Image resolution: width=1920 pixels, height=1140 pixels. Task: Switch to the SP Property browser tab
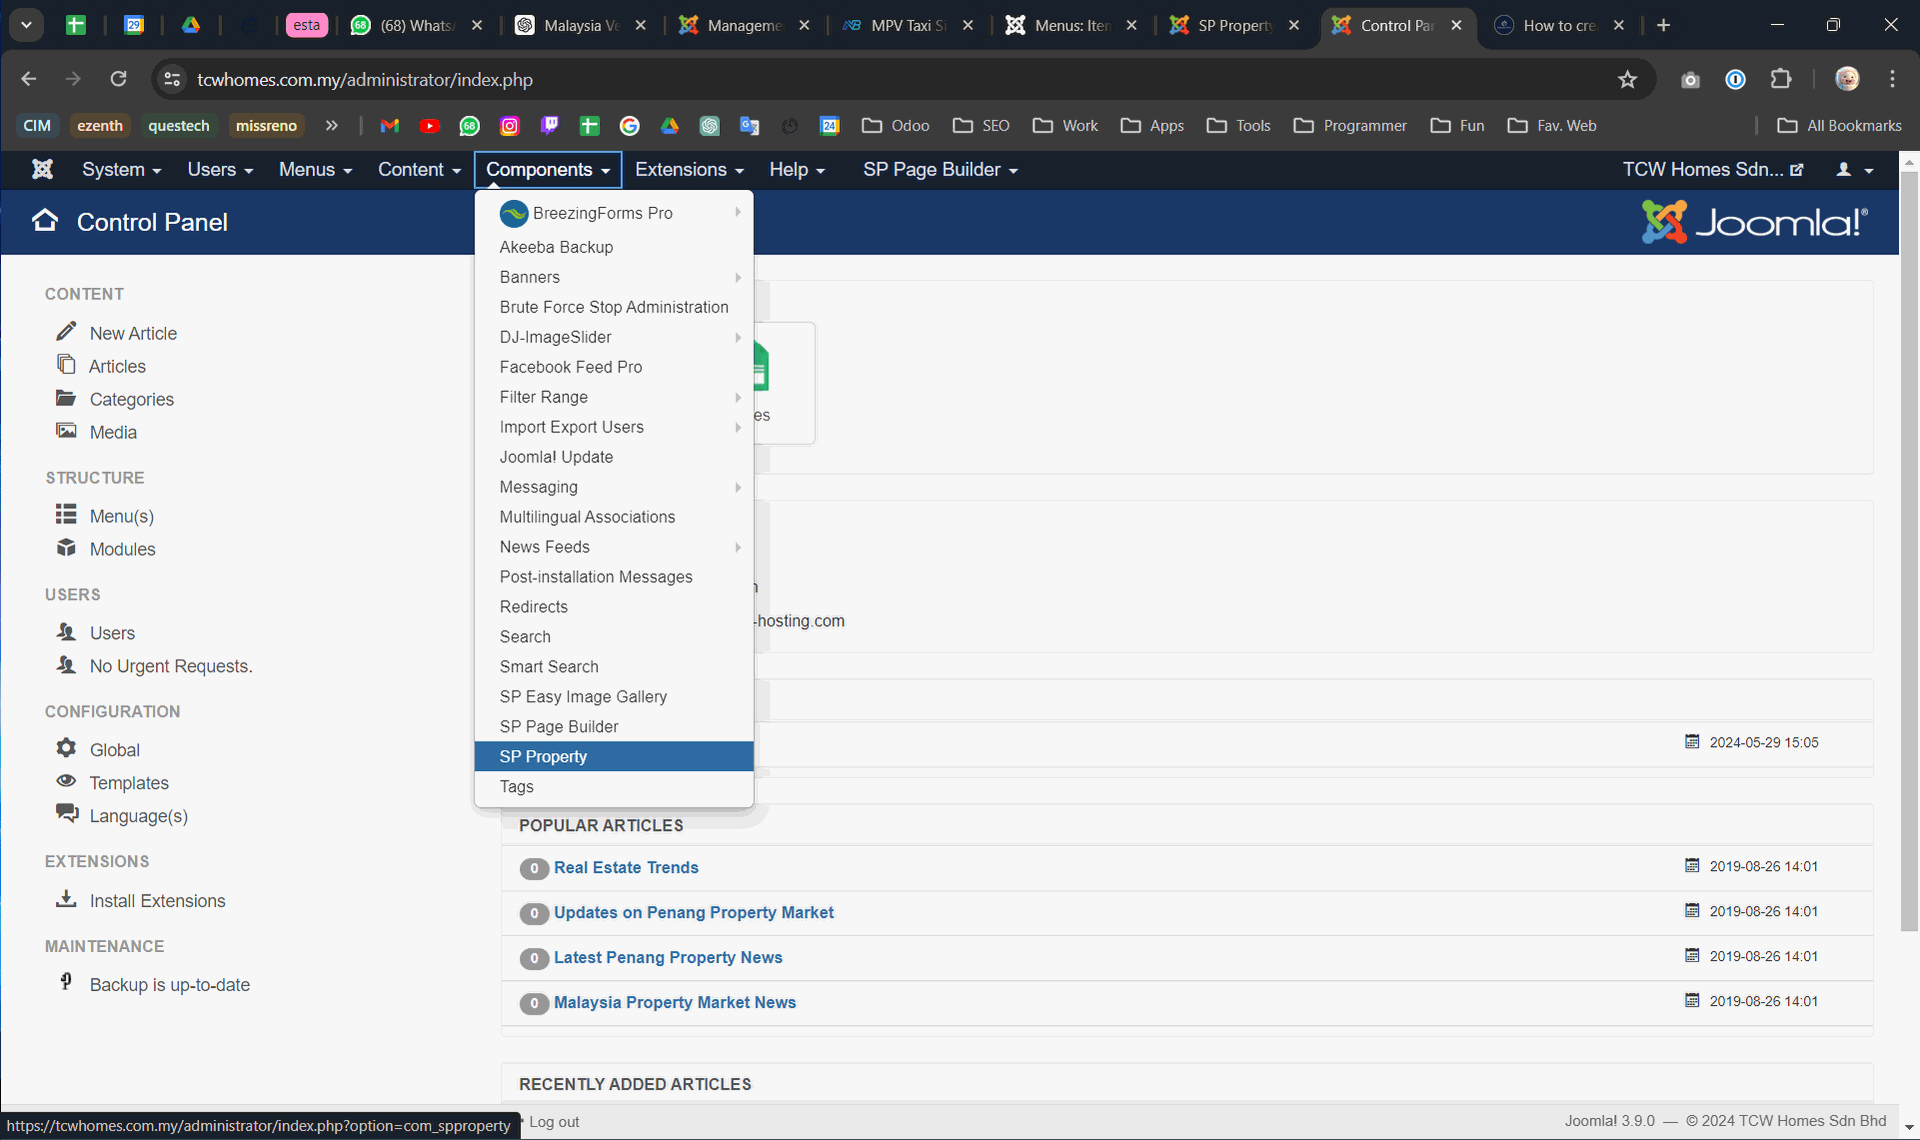point(1234,25)
